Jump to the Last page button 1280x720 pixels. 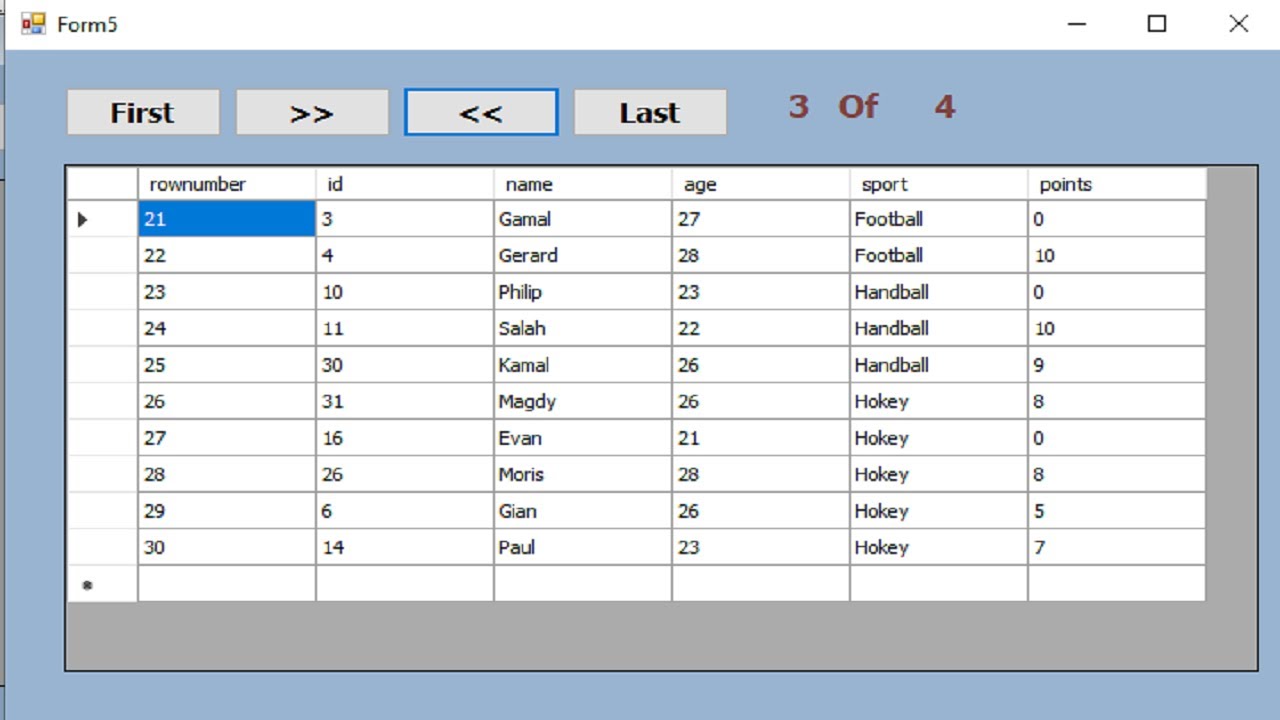(x=650, y=112)
